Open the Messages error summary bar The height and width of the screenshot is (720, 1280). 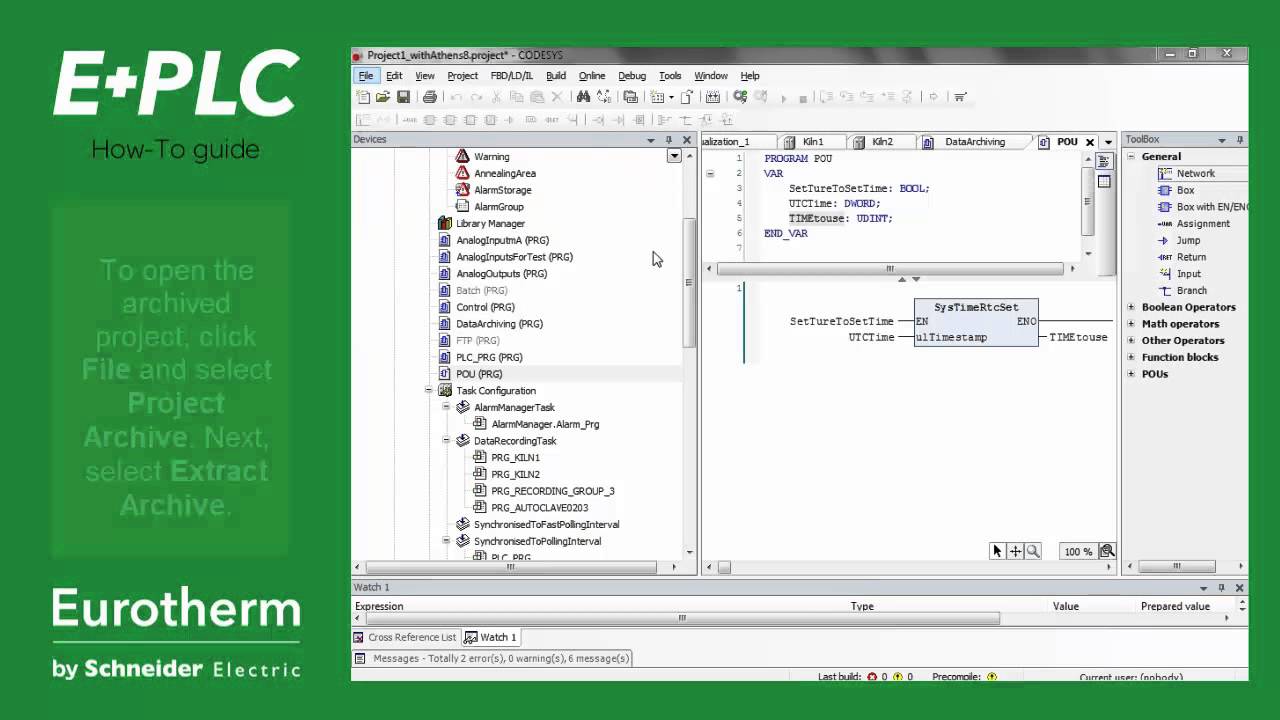493,658
